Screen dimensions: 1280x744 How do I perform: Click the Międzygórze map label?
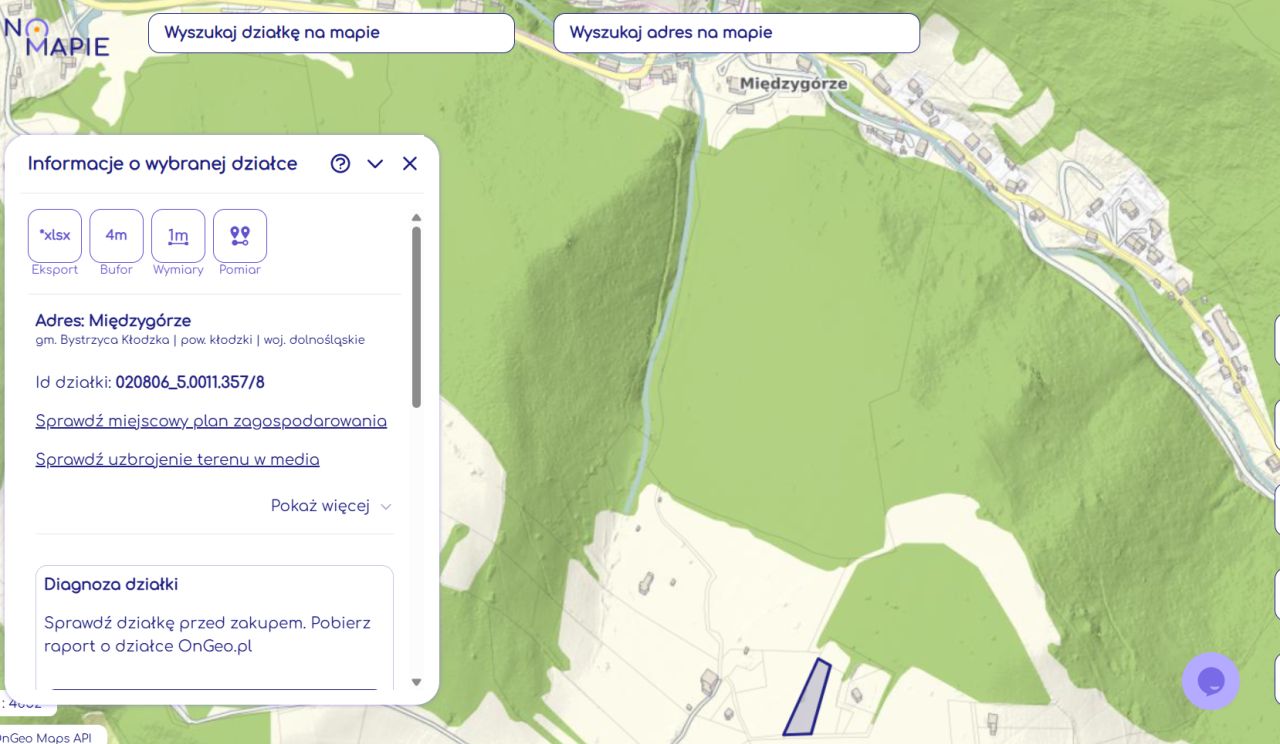(x=794, y=84)
